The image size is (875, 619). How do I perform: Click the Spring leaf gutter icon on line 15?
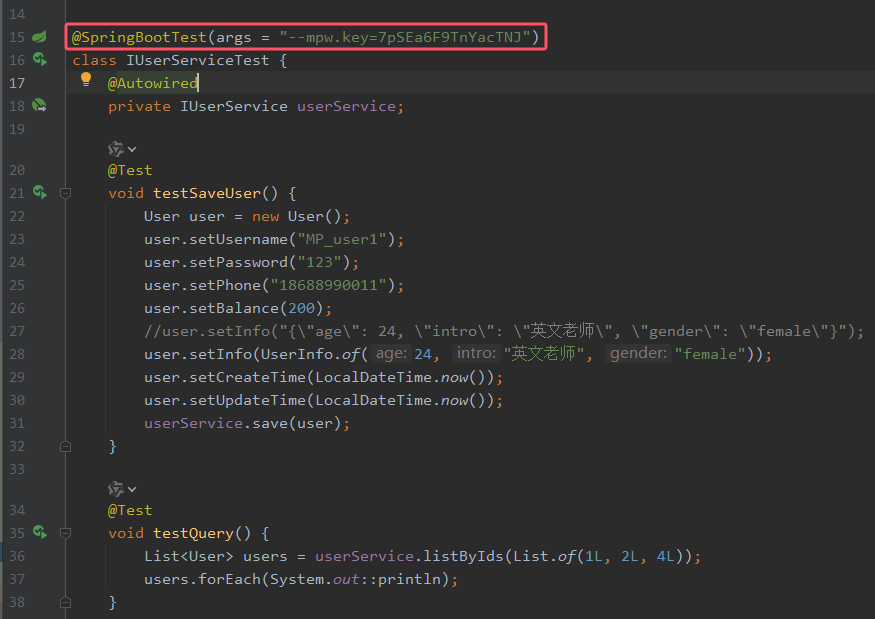40,37
